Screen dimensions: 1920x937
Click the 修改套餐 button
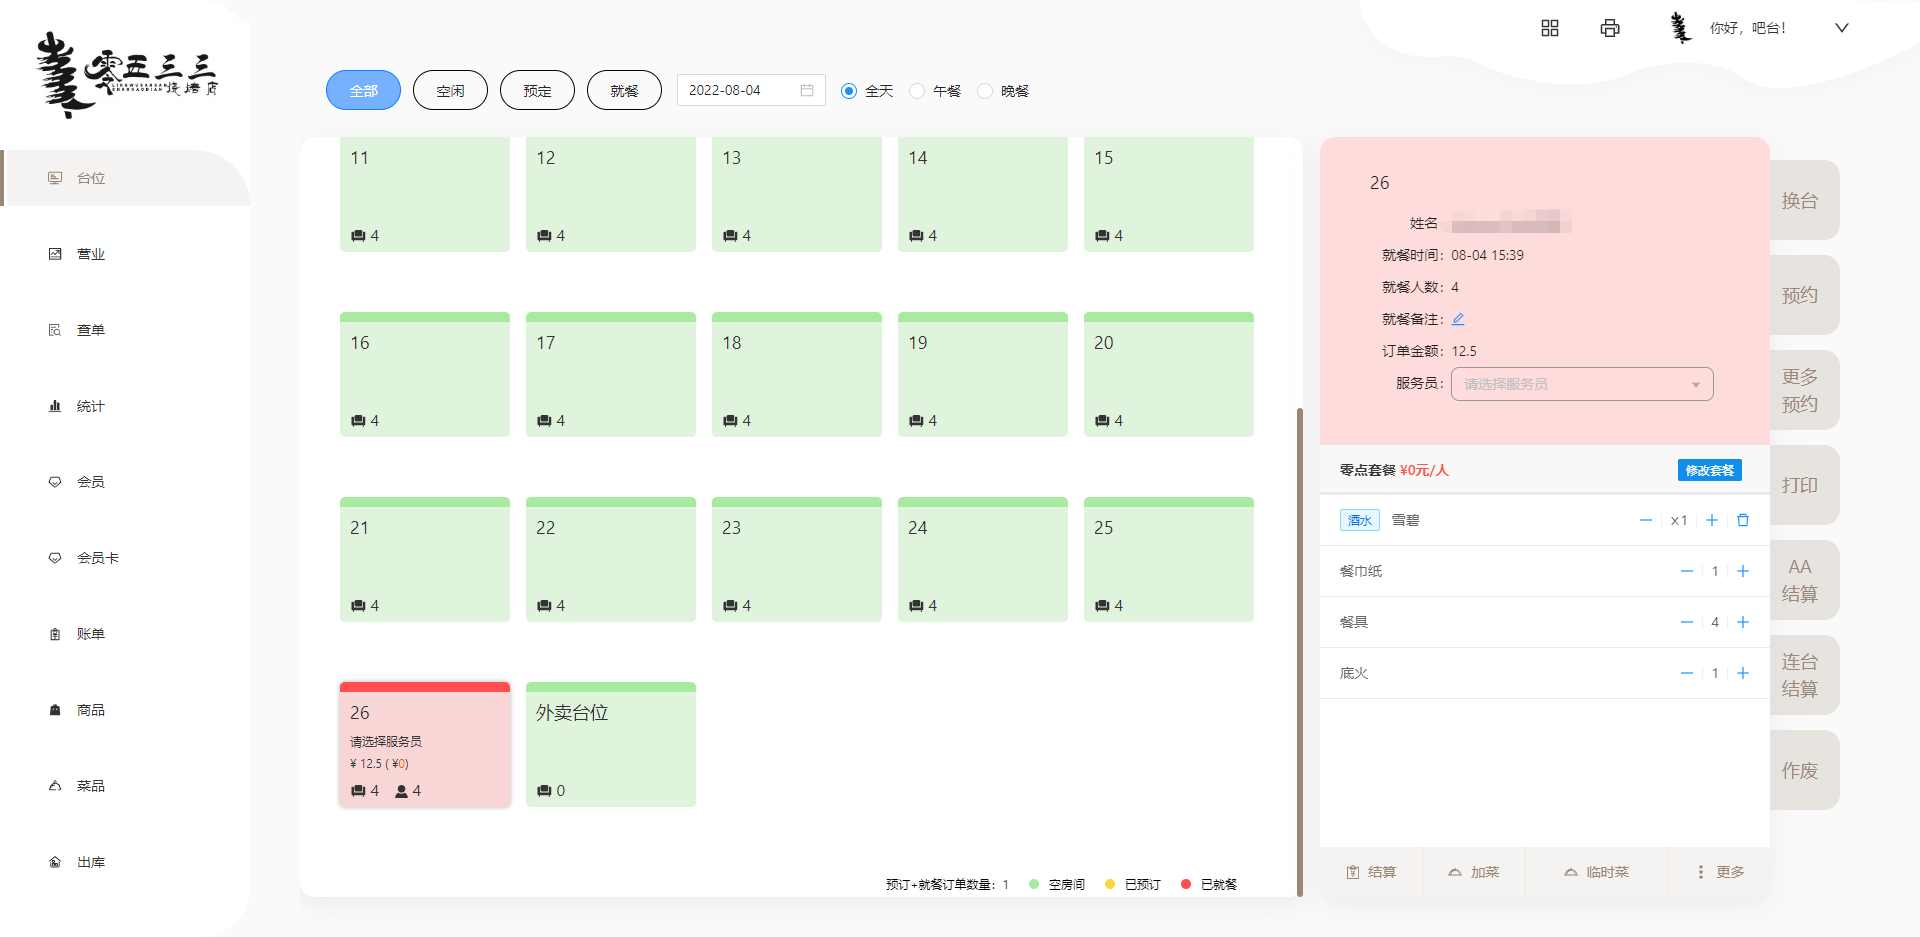[1709, 470]
